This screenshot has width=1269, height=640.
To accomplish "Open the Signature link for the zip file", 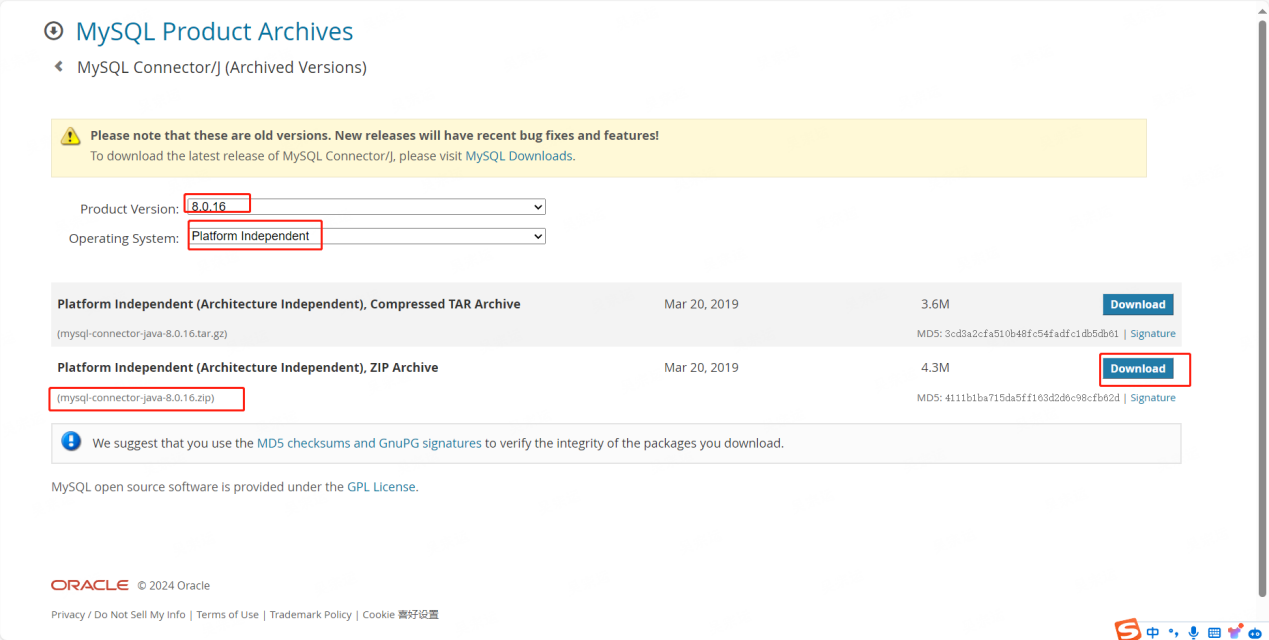I will click(x=1153, y=398).
